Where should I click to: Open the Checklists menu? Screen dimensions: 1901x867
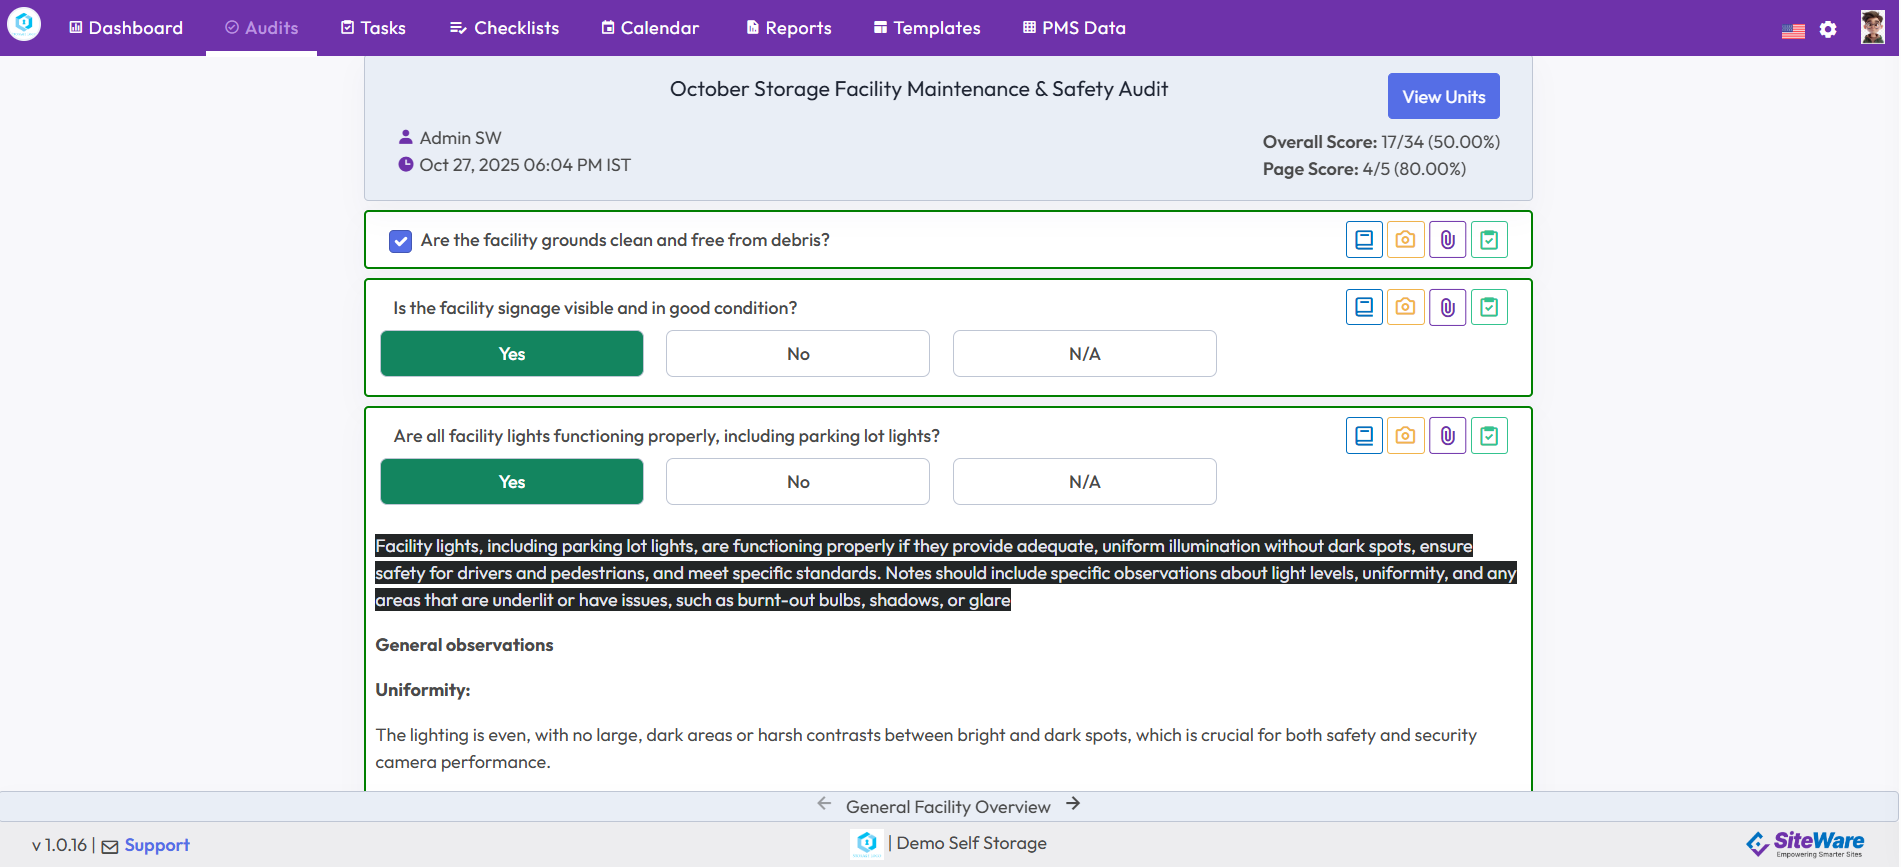pyautogui.click(x=504, y=28)
